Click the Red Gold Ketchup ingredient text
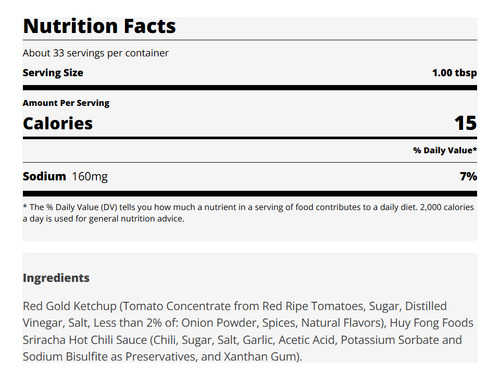The image size is (500, 380). [x=70, y=306]
